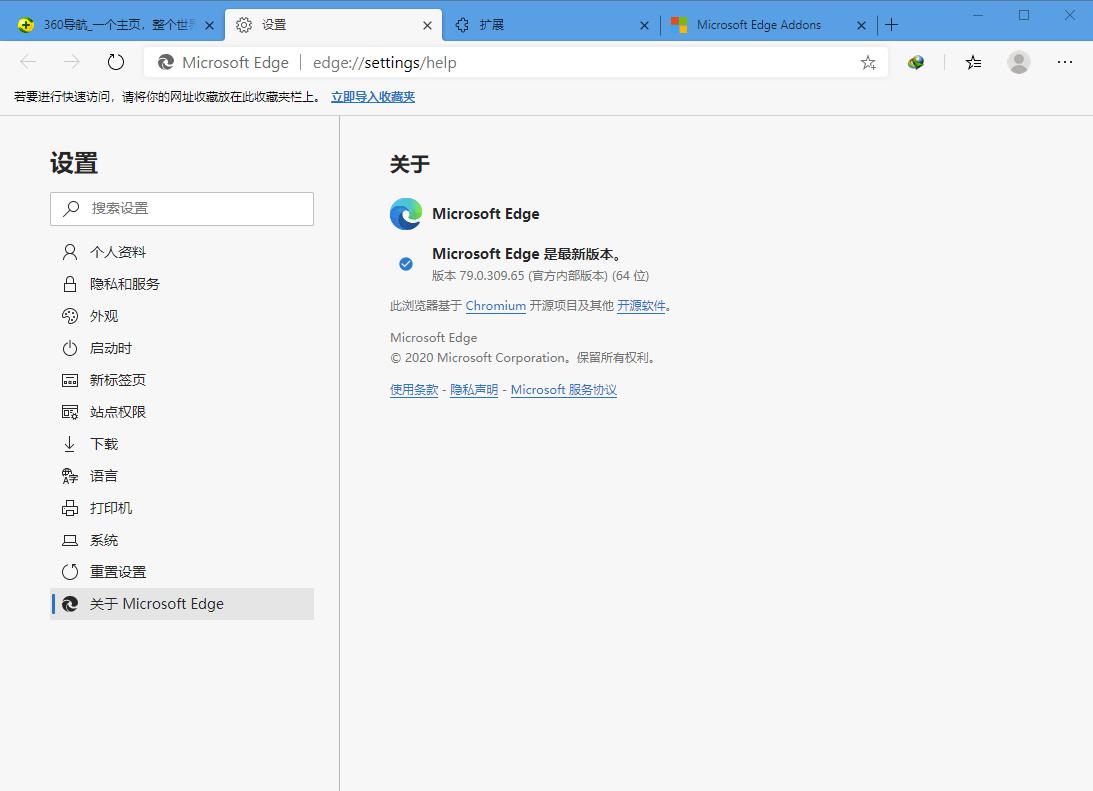This screenshot has height=791, width=1093.
Task: Open 个人资料 settings section
Action: pos(182,252)
